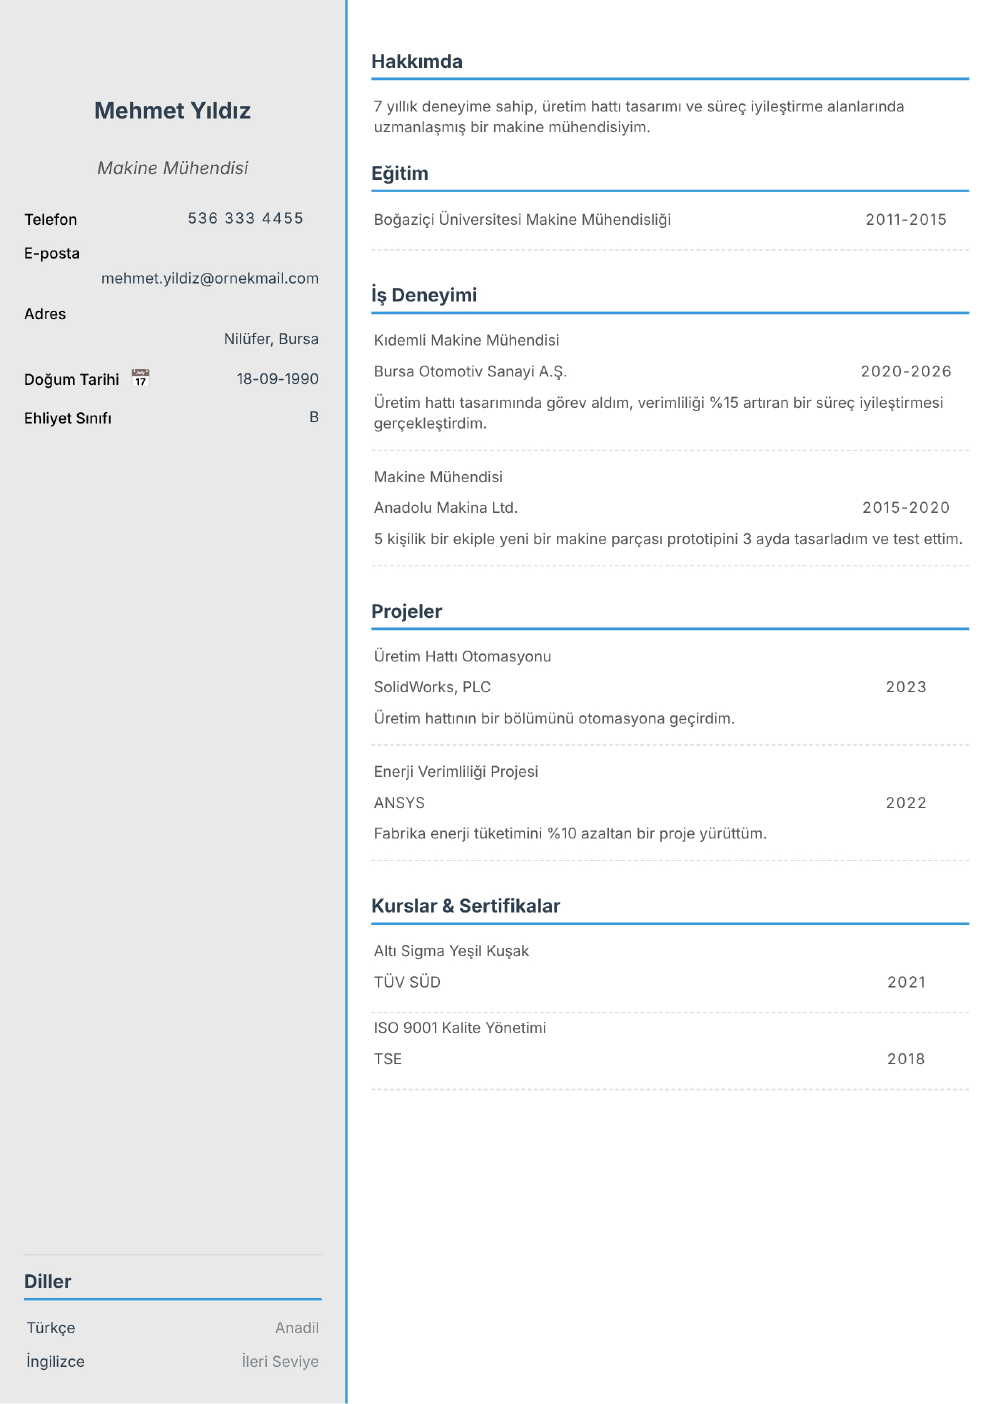993x1404 pixels.
Task: Select the Hakkımda section heading
Action: pos(417,62)
